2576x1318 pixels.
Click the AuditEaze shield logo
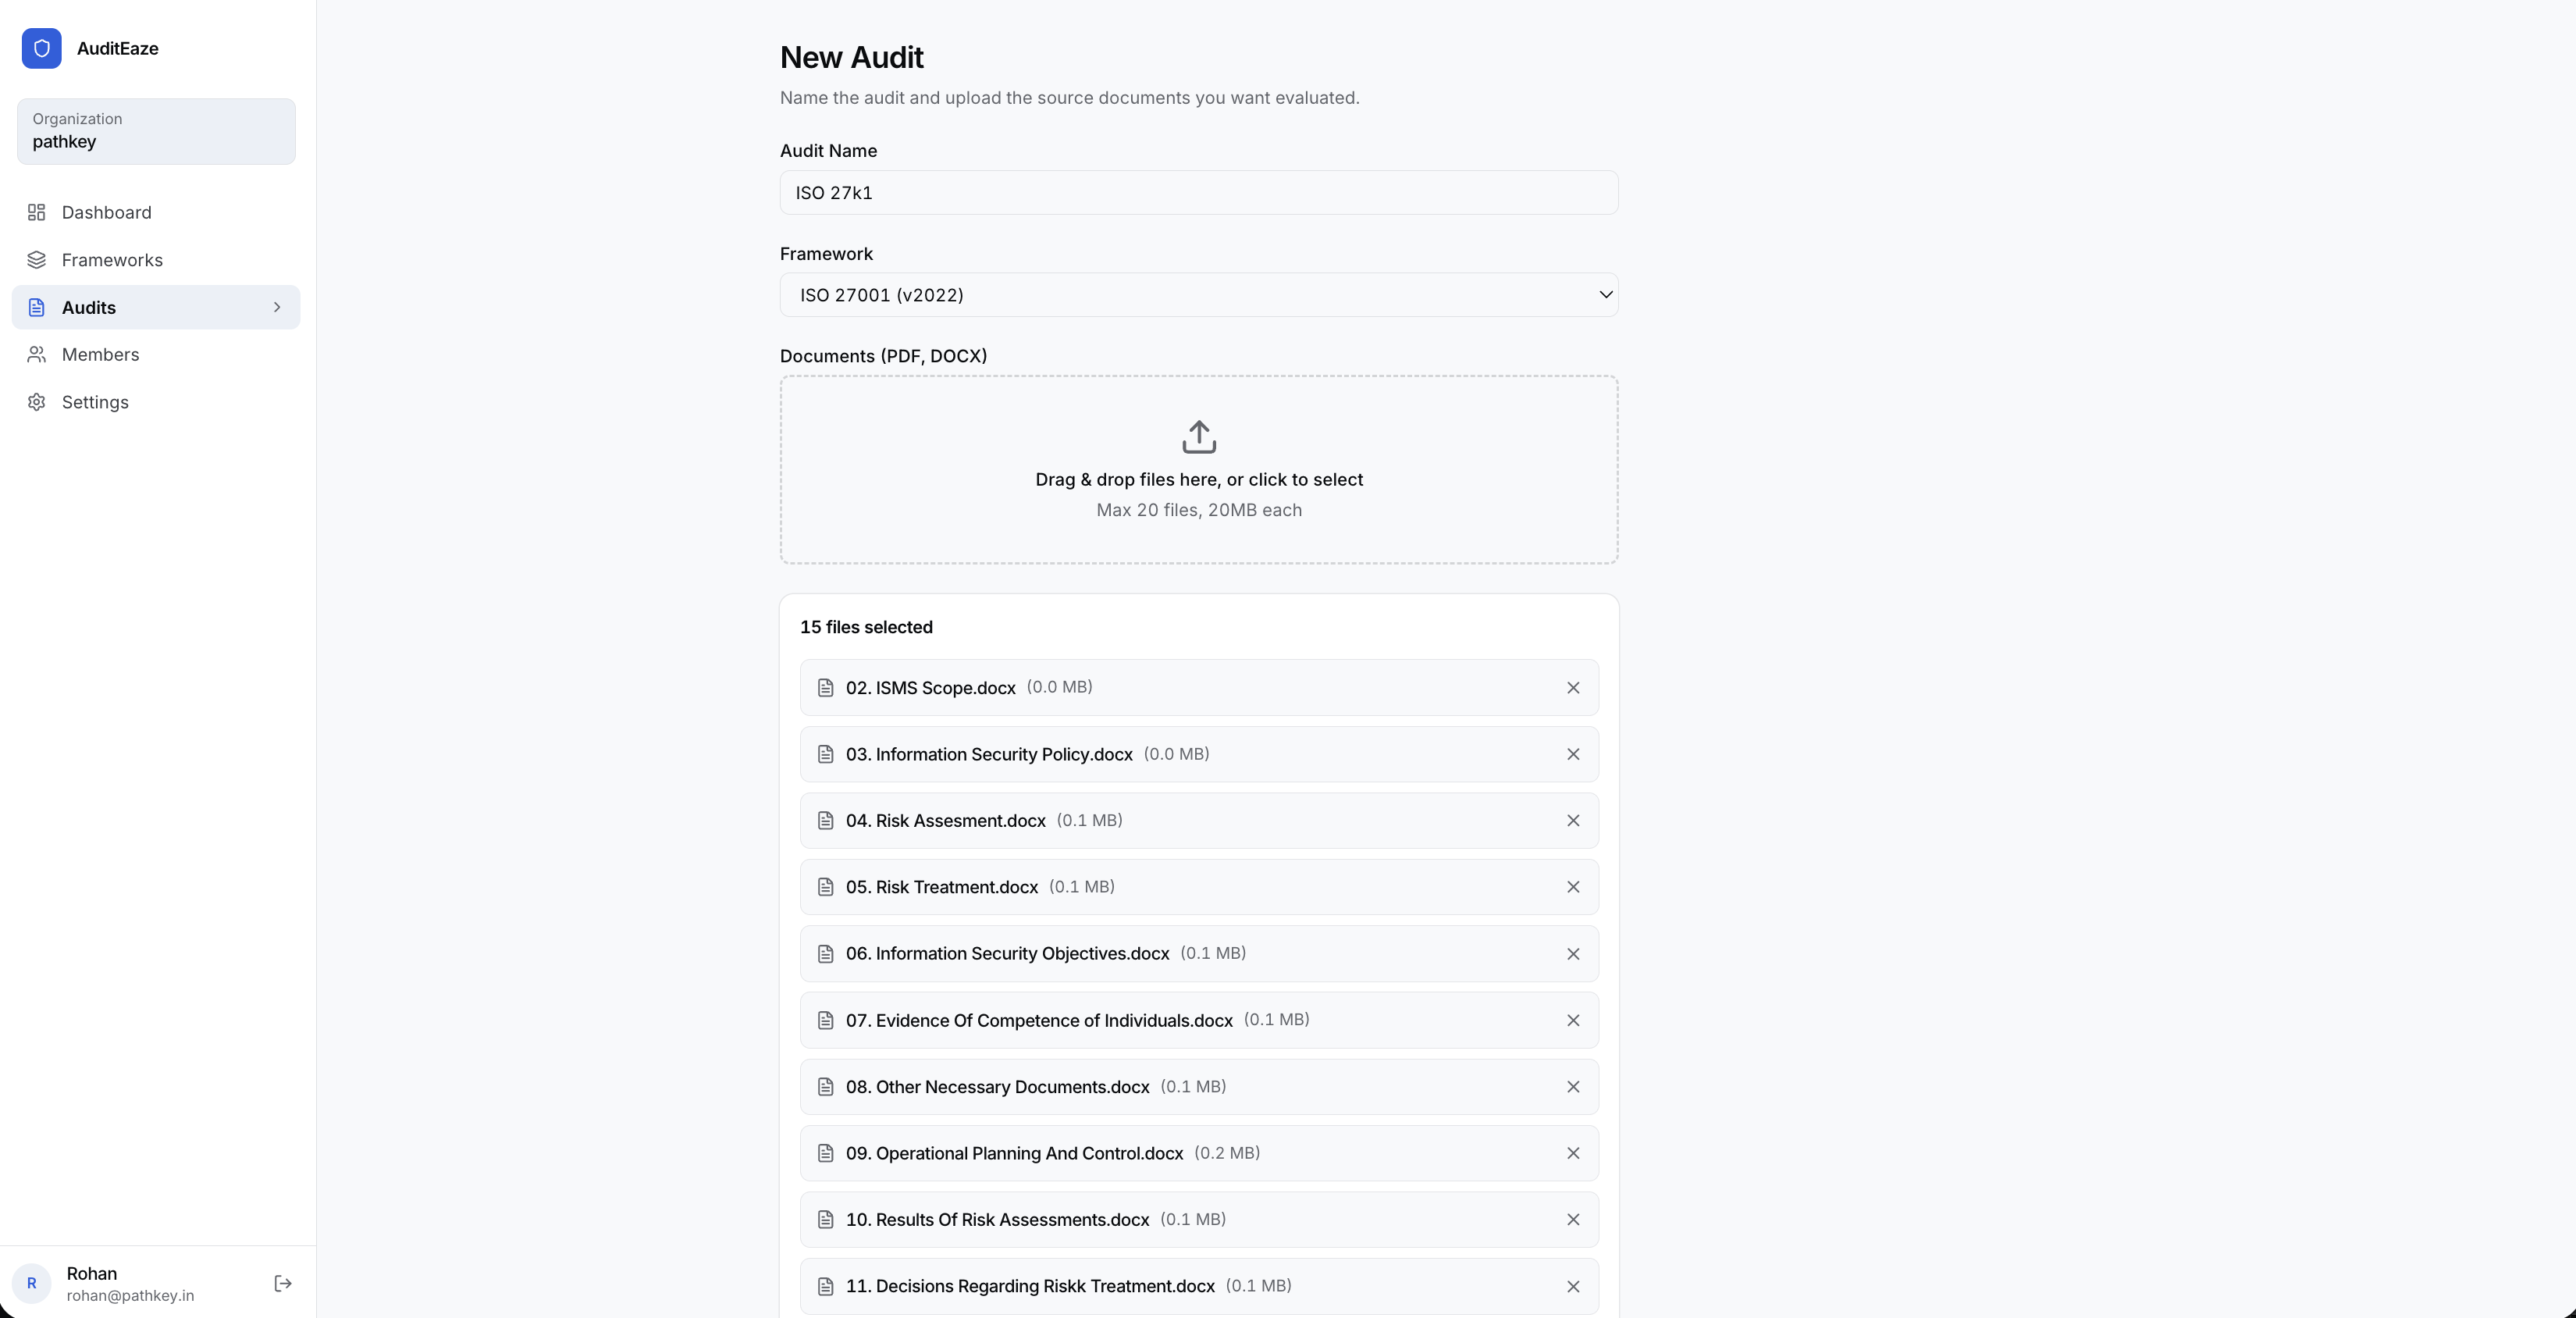tap(41, 48)
